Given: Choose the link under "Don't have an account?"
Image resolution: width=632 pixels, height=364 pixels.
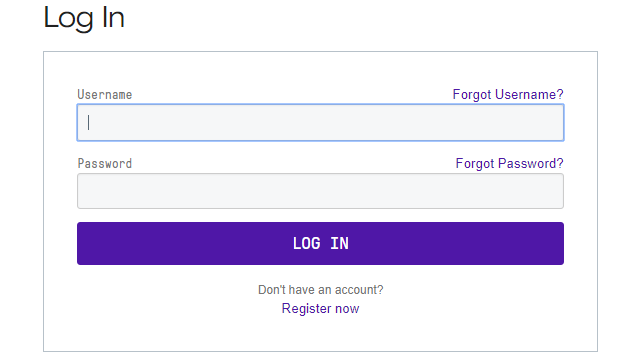Looking at the screenshot, I should click(320, 308).
